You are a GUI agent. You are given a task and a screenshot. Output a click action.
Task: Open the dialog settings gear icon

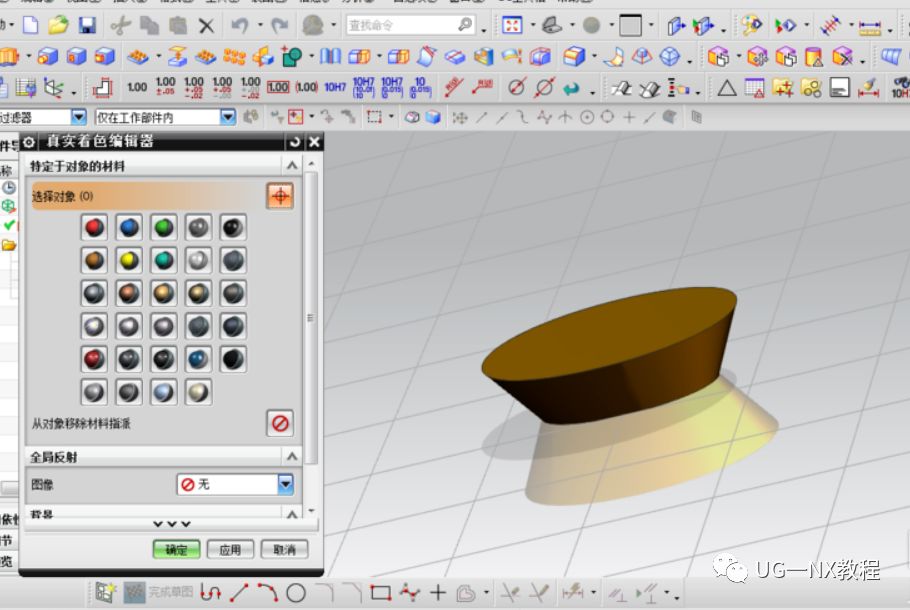pyautogui.click(x=29, y=142)
